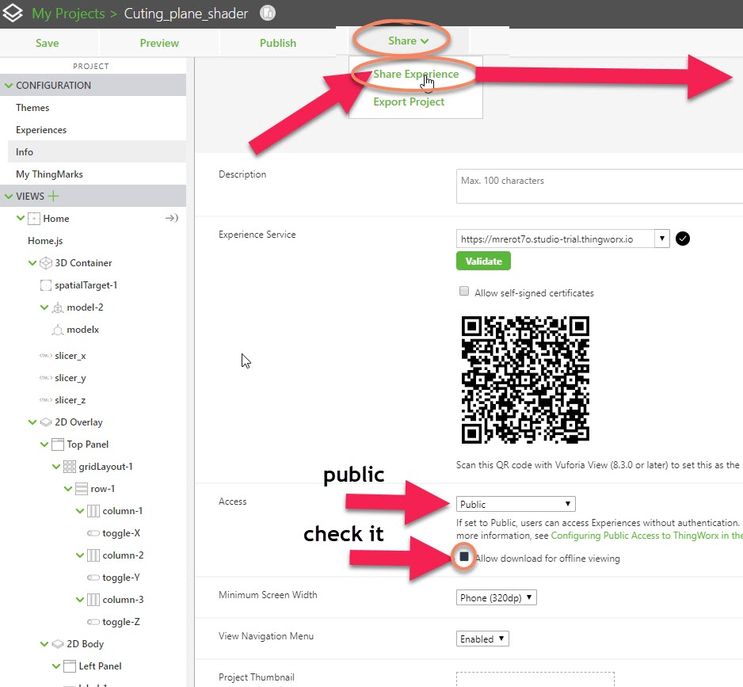Open the View Navigation Menu dropdown
Image resolution: width=743 pixels, height=687 pixels.
[482, 639]
